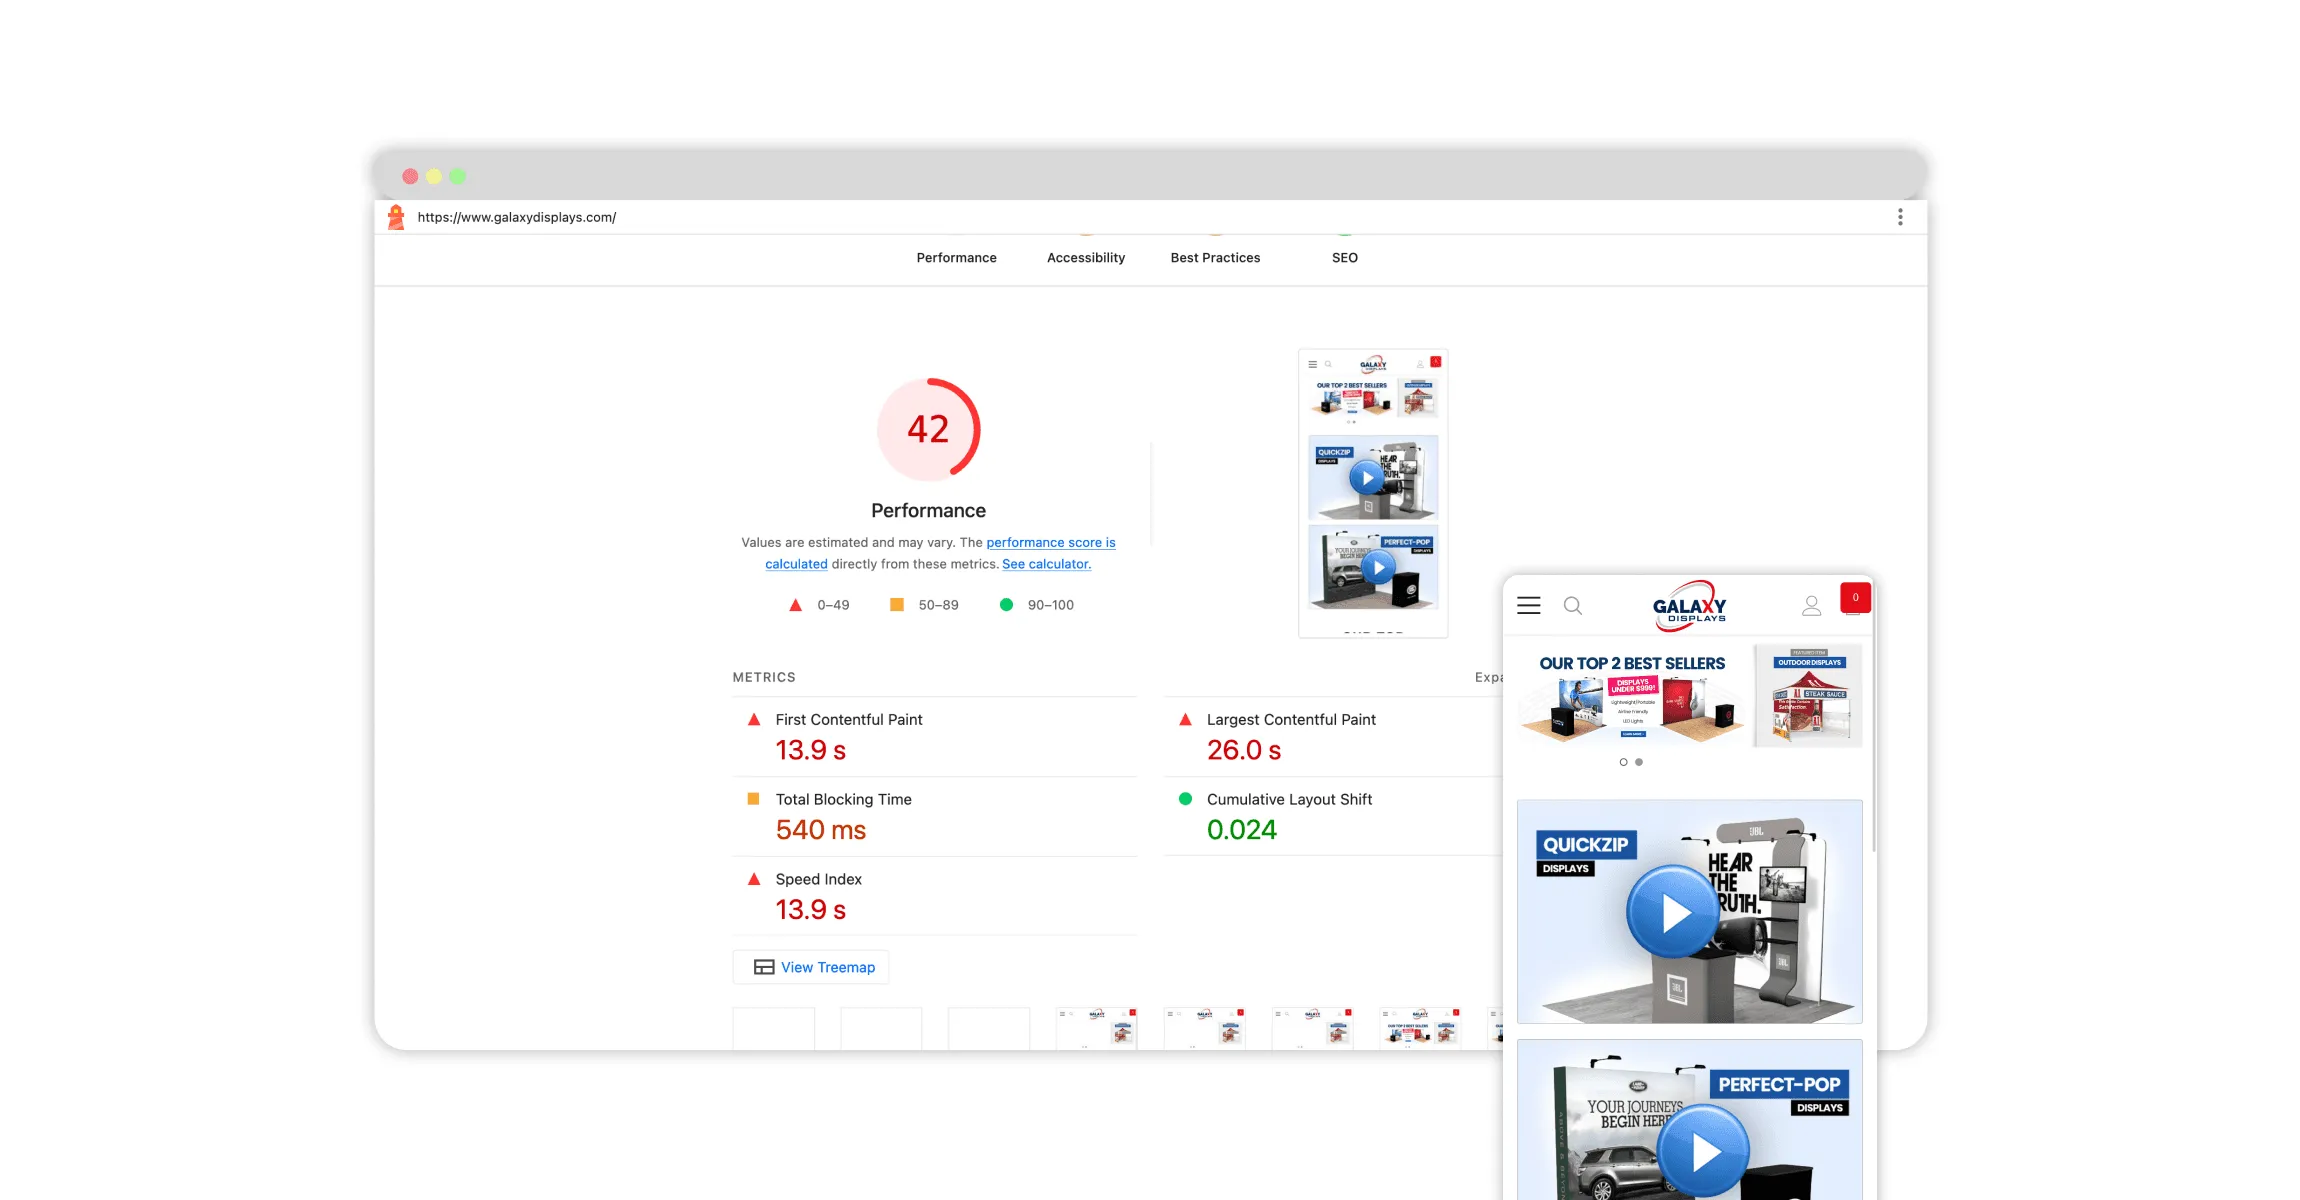
Task: Click the 540 ms value
Action: [x=821, y=829]
